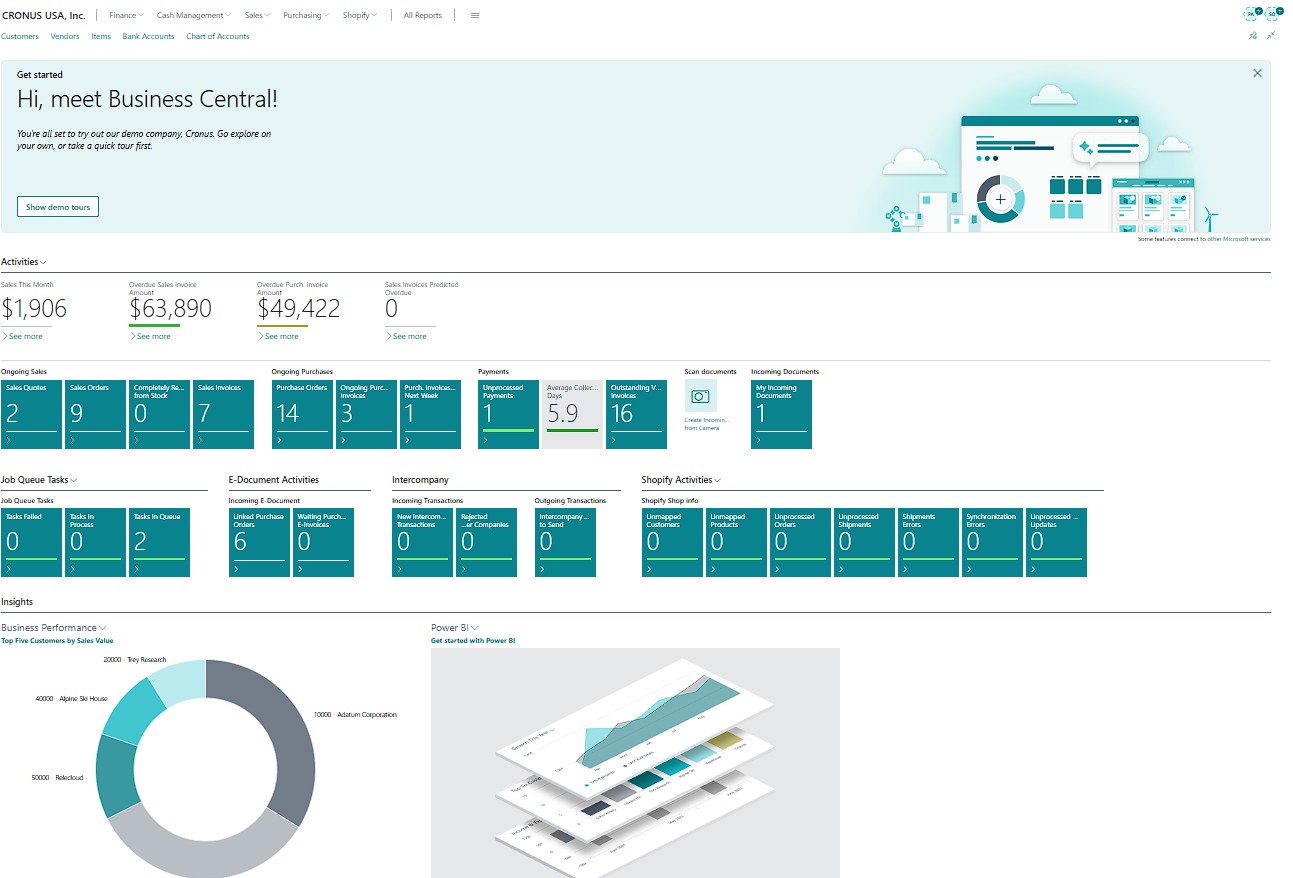Screen dimensions: 1293x878
Task: Close the Get started banner
Action: [1257, 73]
